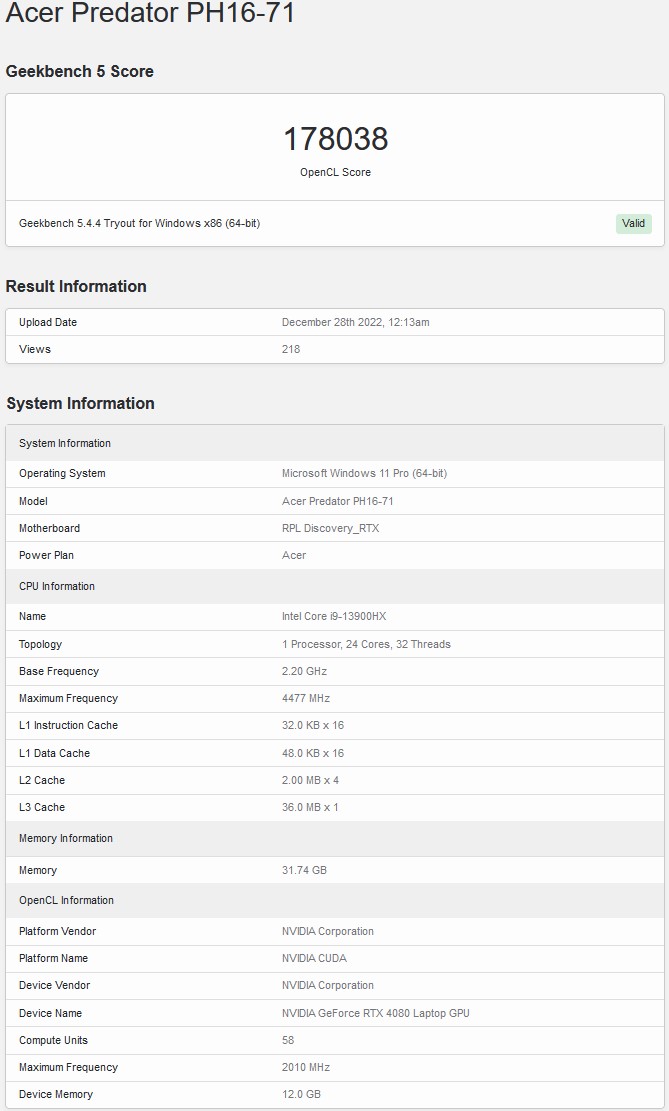This screenshot has height=1111, width=669.
Task: Click Intel Core i9-13900HX CPU name
Action: tap(334, 616)
